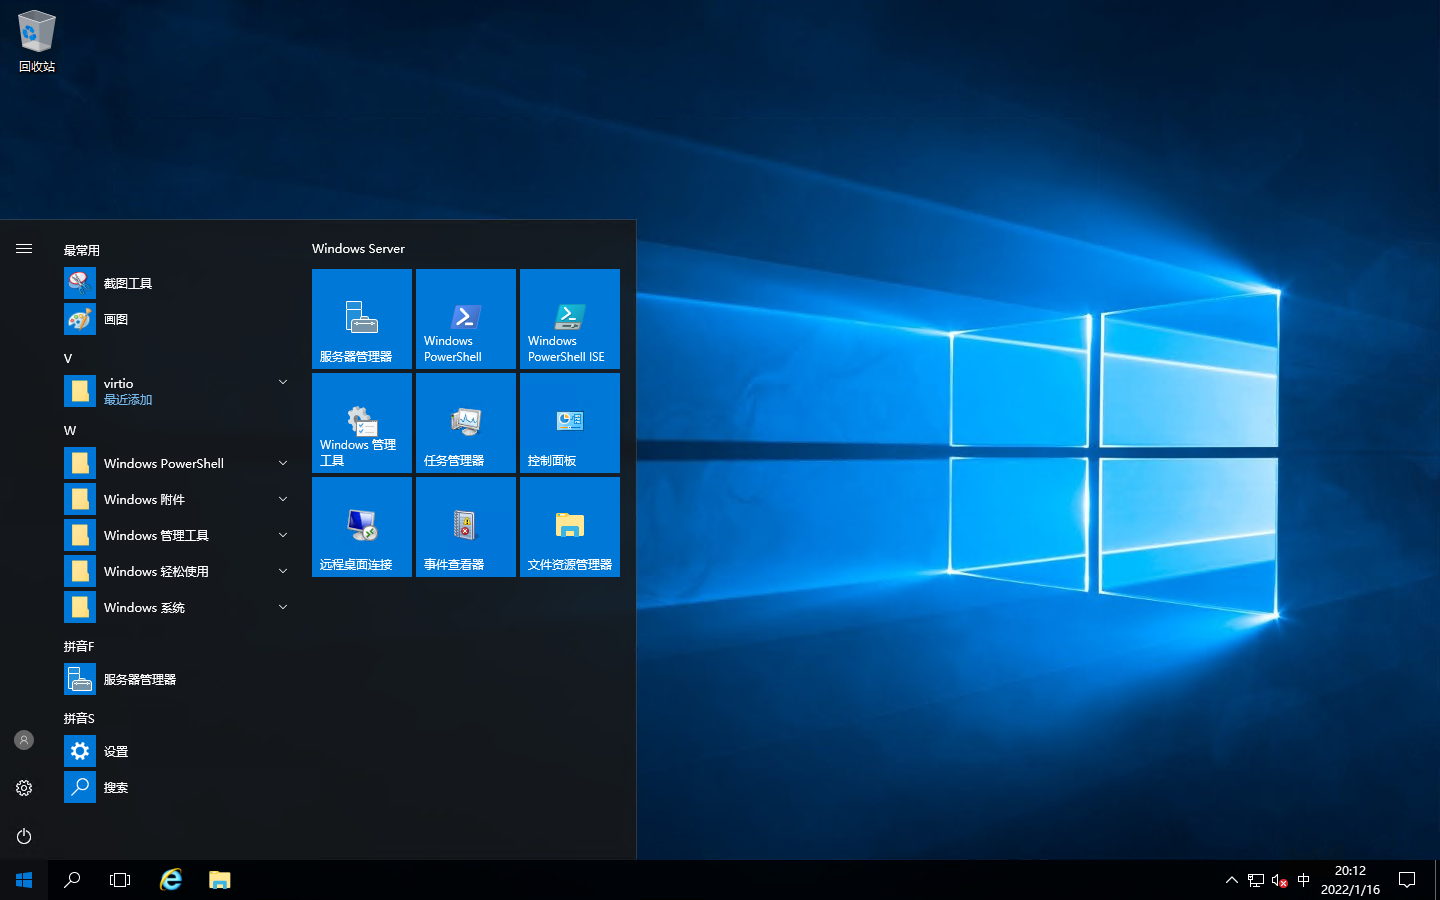The image size is (1440, 900).
Task: Open the Windows 轻松使用 folder in the app list
Action: (x=180, y=571)
